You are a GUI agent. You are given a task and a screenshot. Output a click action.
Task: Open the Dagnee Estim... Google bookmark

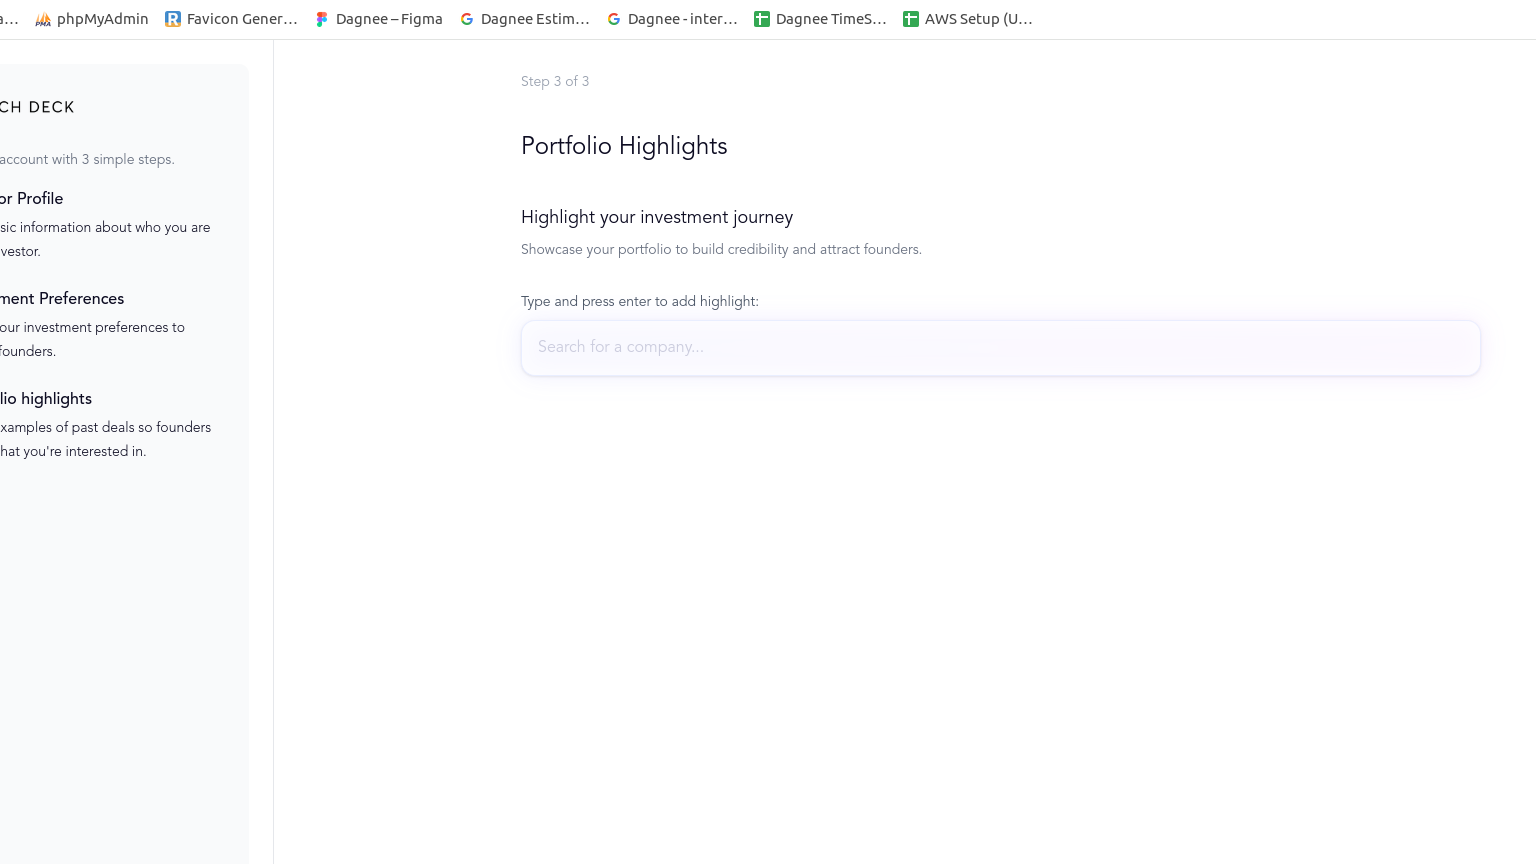525,19
